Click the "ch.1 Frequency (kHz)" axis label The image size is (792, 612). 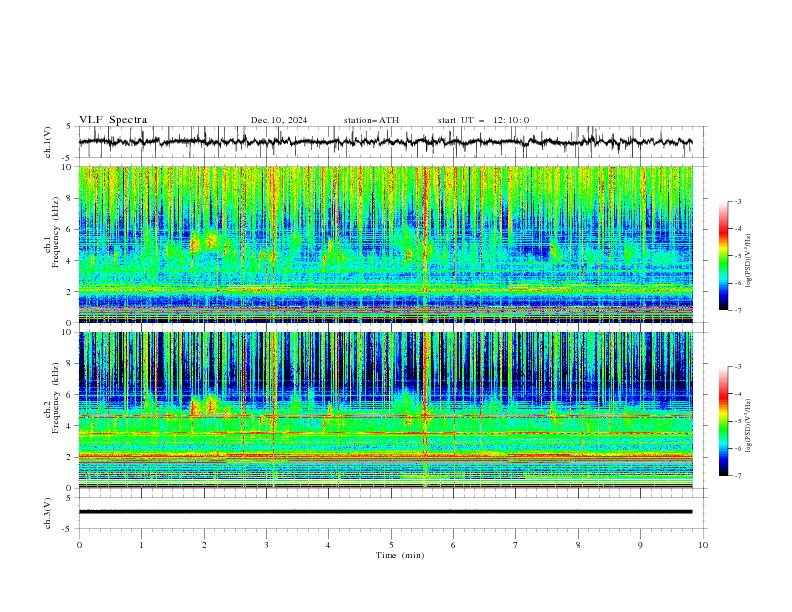52,244
